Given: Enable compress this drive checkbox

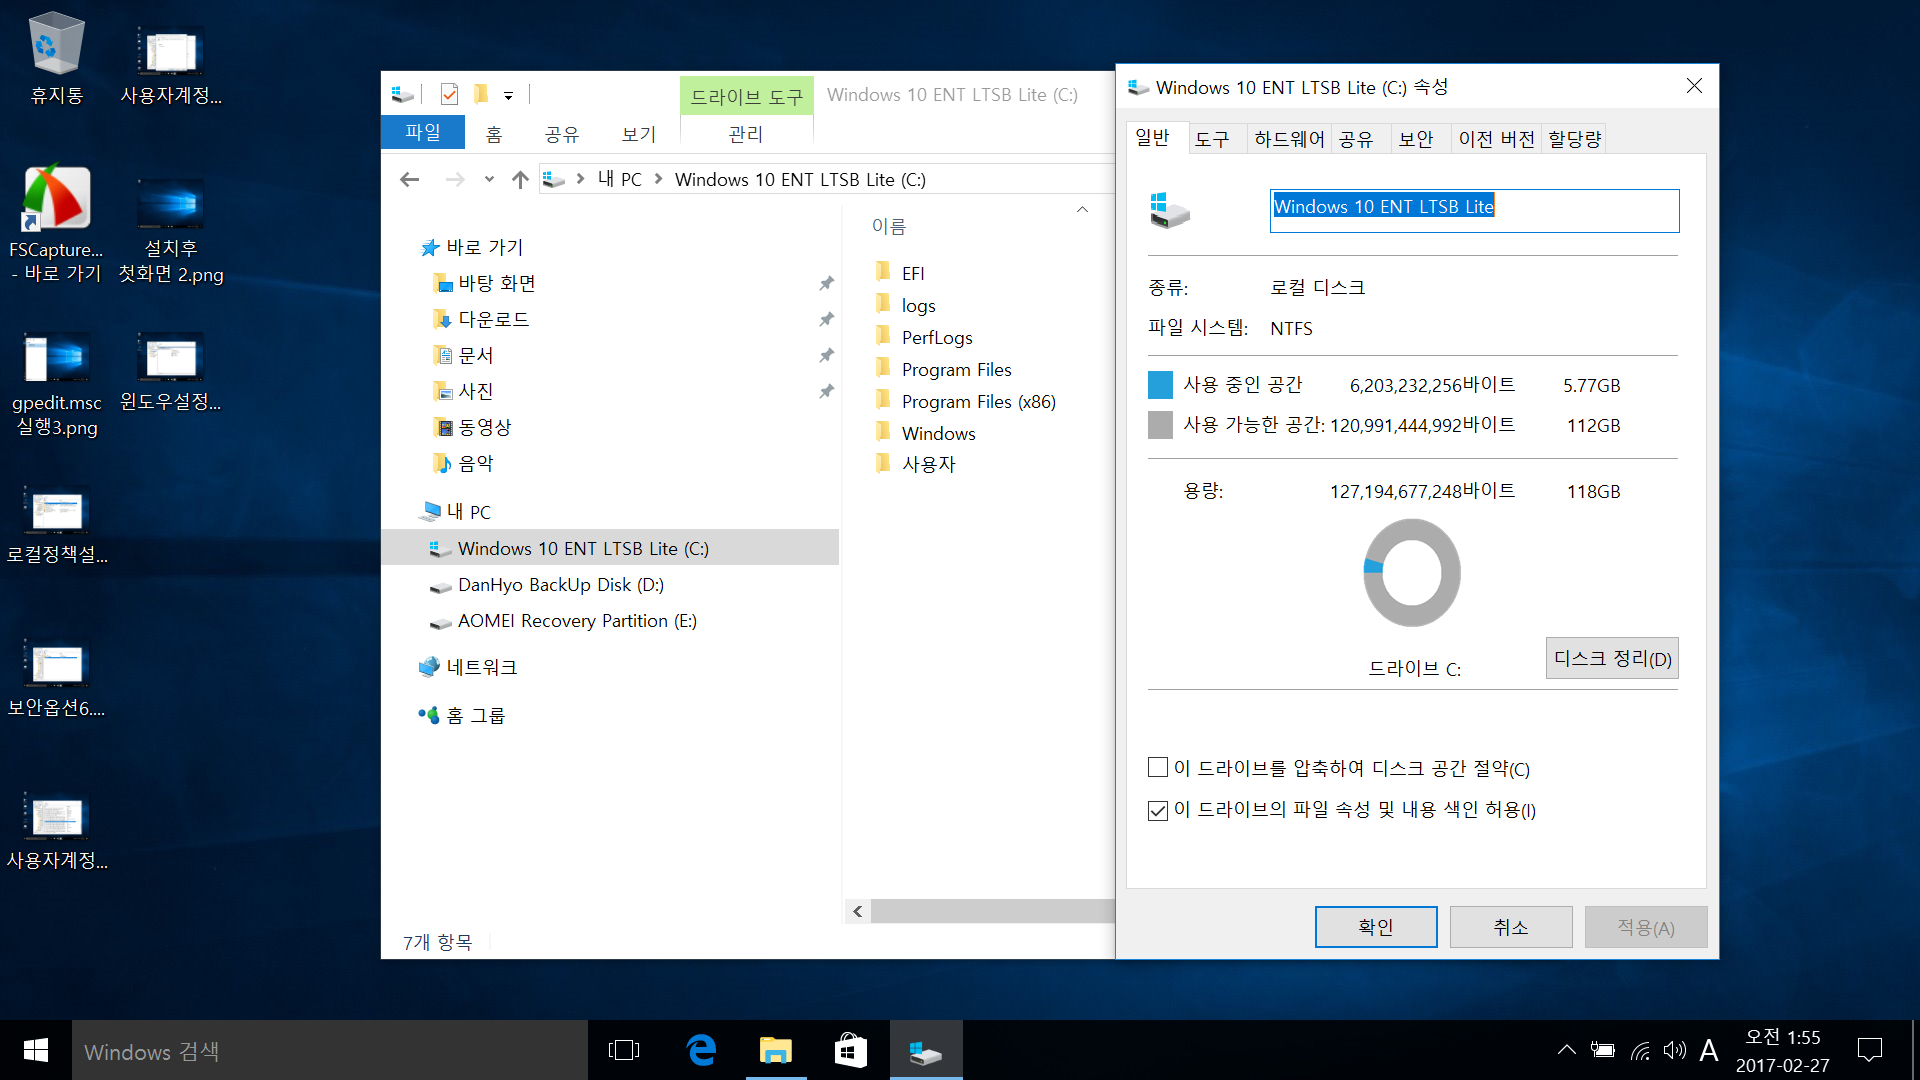Looking at the screenshot, I should 1158,767.
